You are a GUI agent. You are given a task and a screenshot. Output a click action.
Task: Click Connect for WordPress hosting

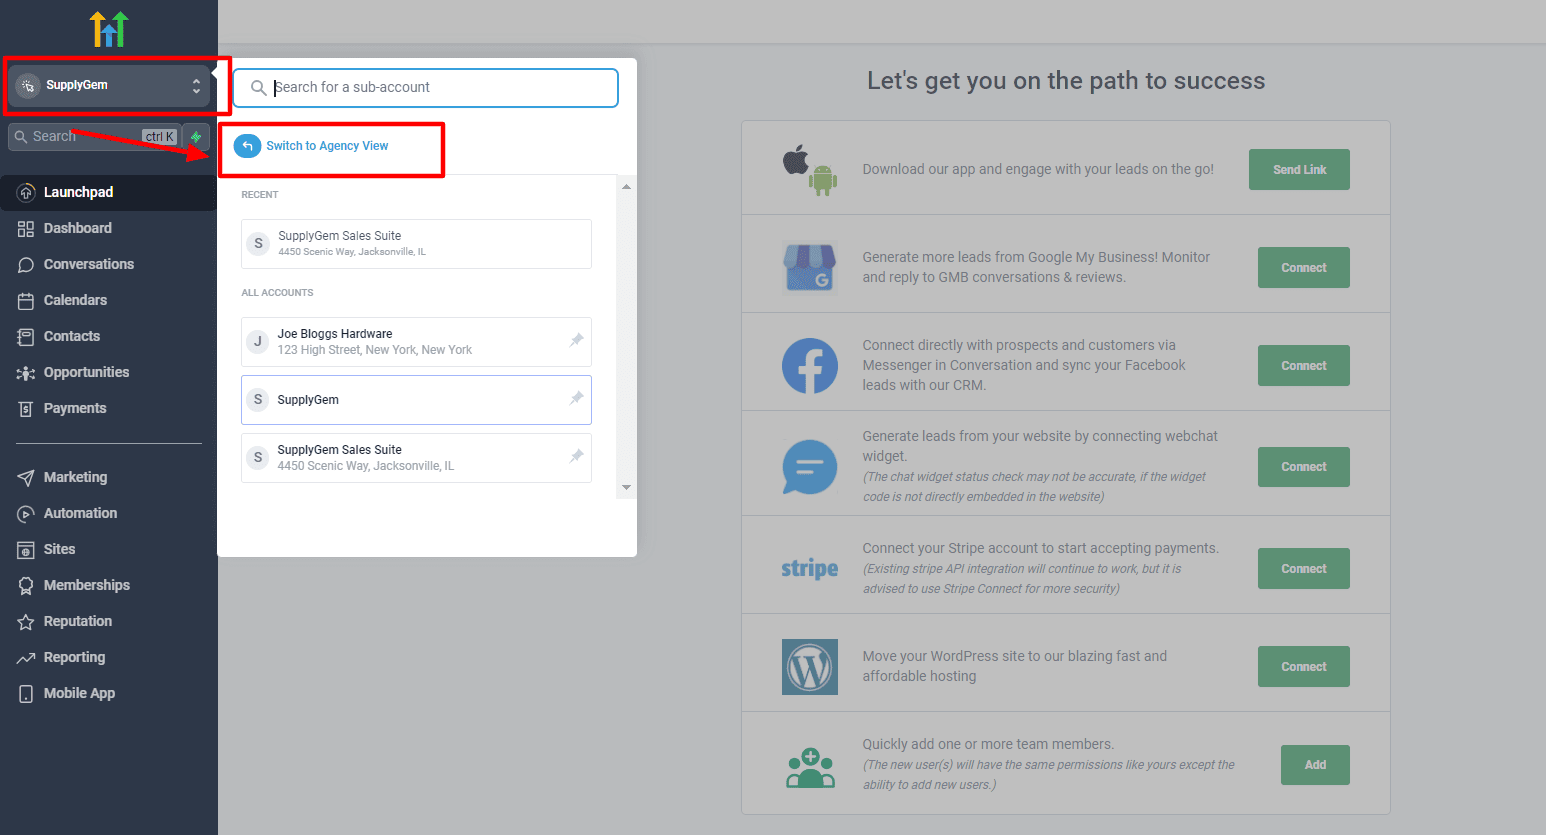coord(1304,667)
